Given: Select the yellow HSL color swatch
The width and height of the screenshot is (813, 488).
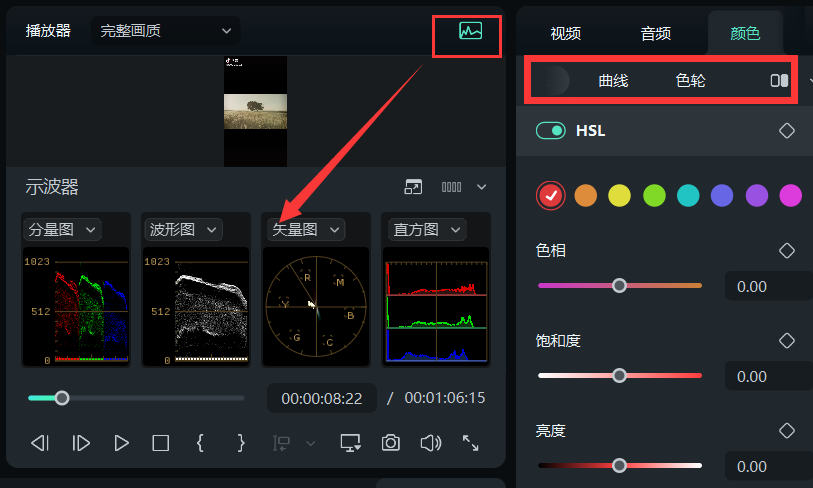Looking at the screenshot, I should (x=620, y=196).
